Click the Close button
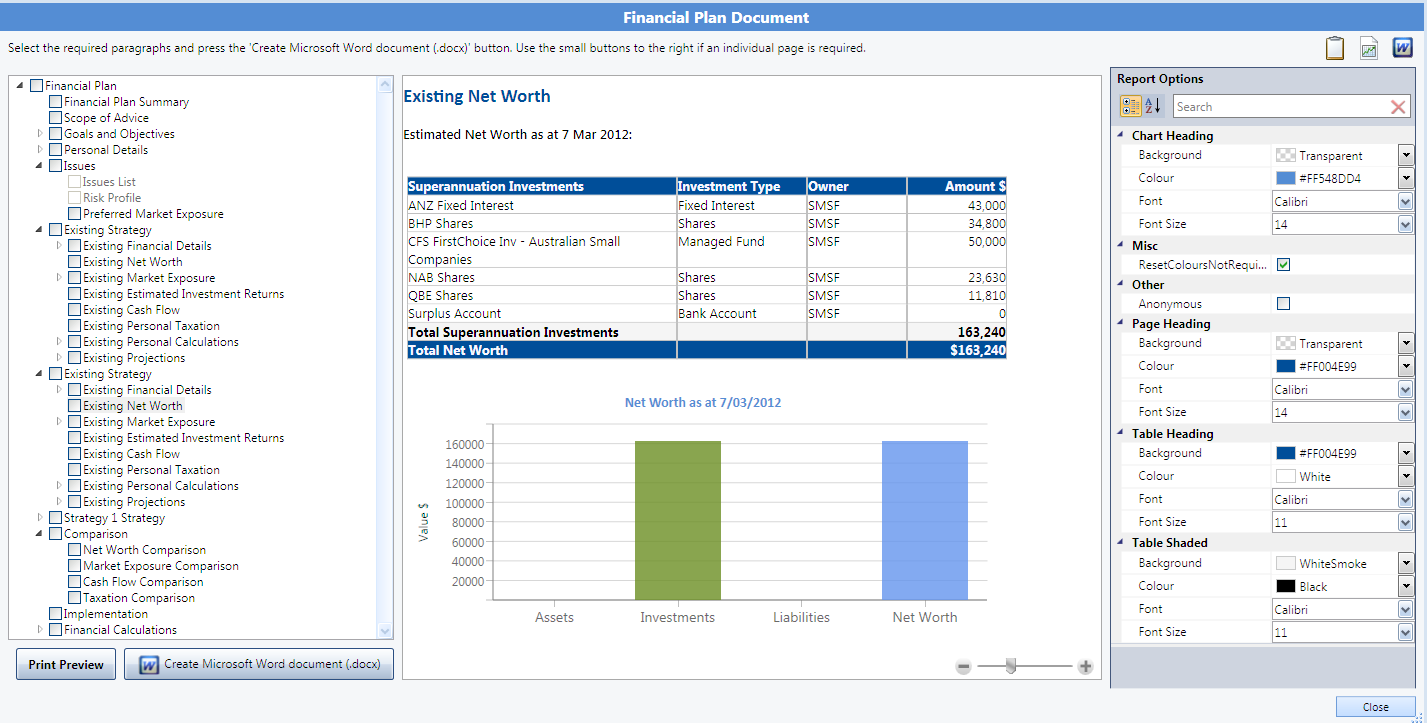Viewport: 1427px width, 723px height. (x=1376, y=707)
